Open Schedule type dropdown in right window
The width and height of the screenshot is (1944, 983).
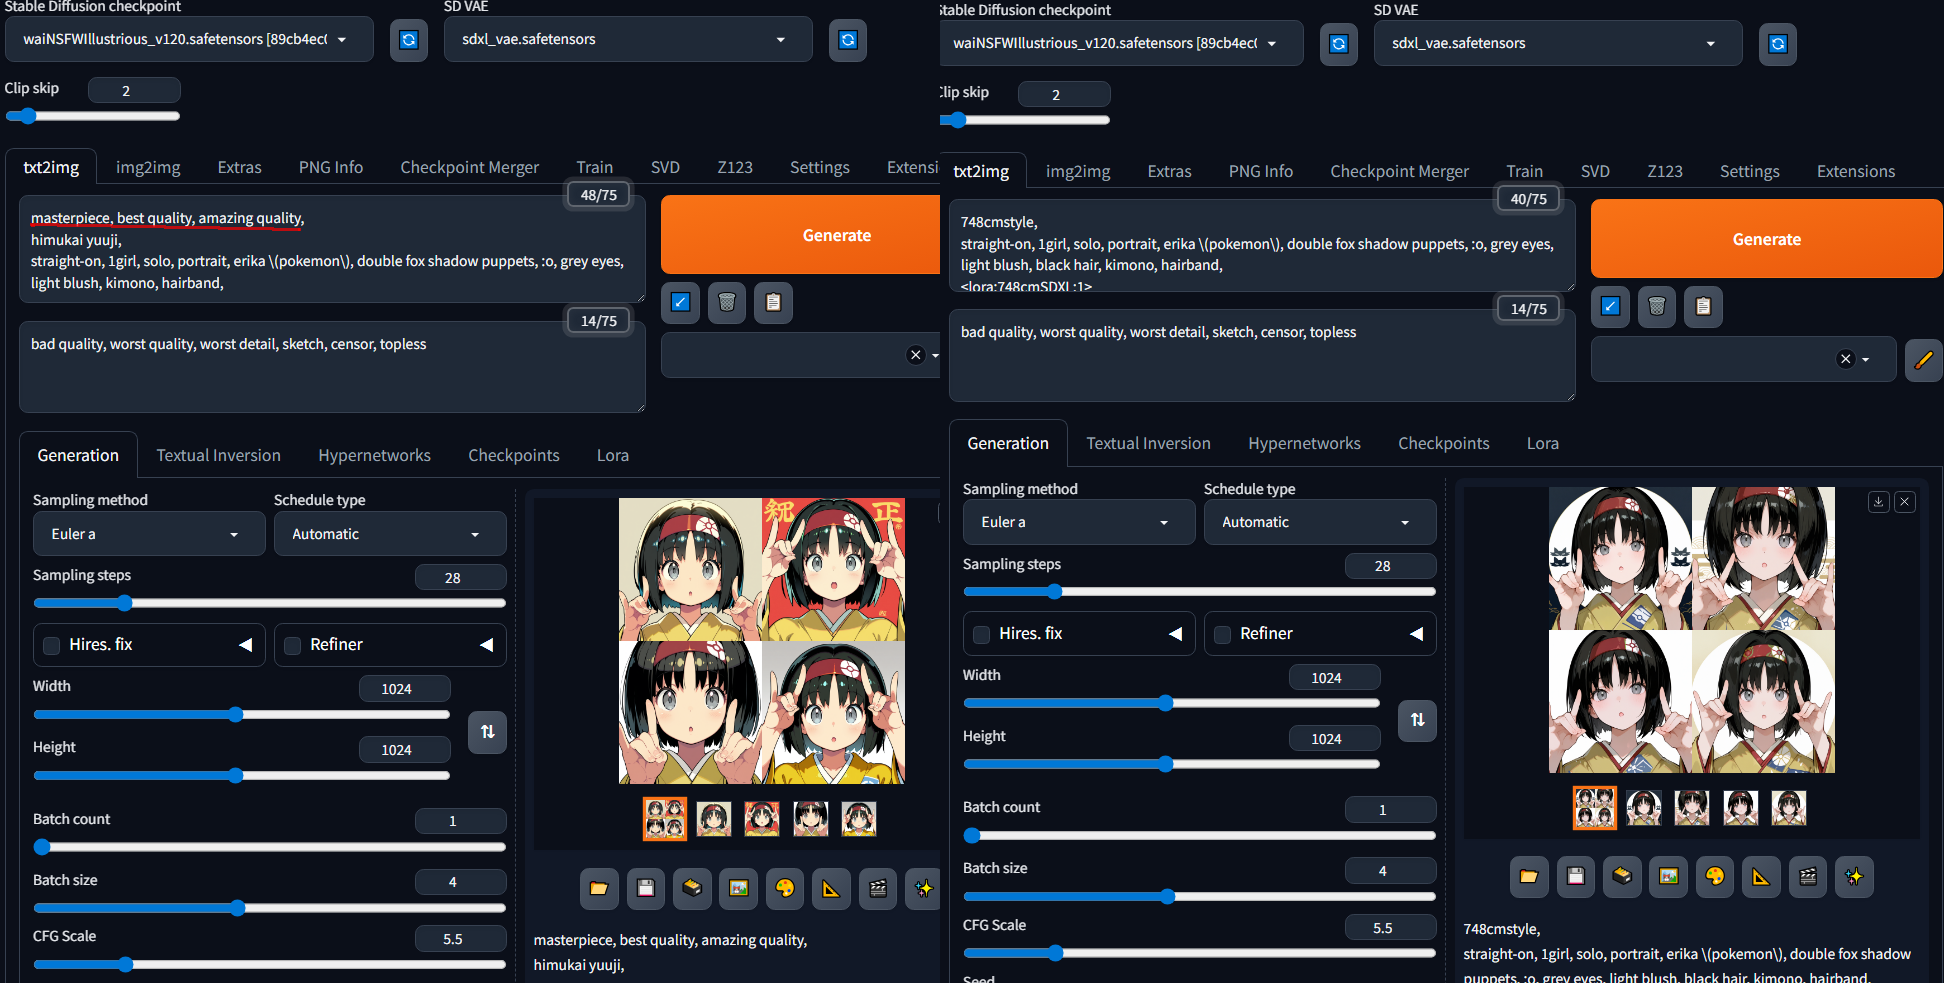click(x=1320, y=522)
